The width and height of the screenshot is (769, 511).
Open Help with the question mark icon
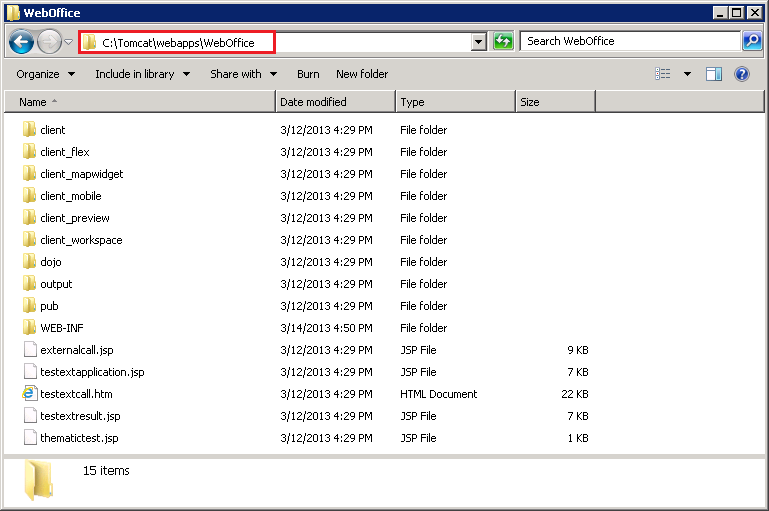[742, 74]
